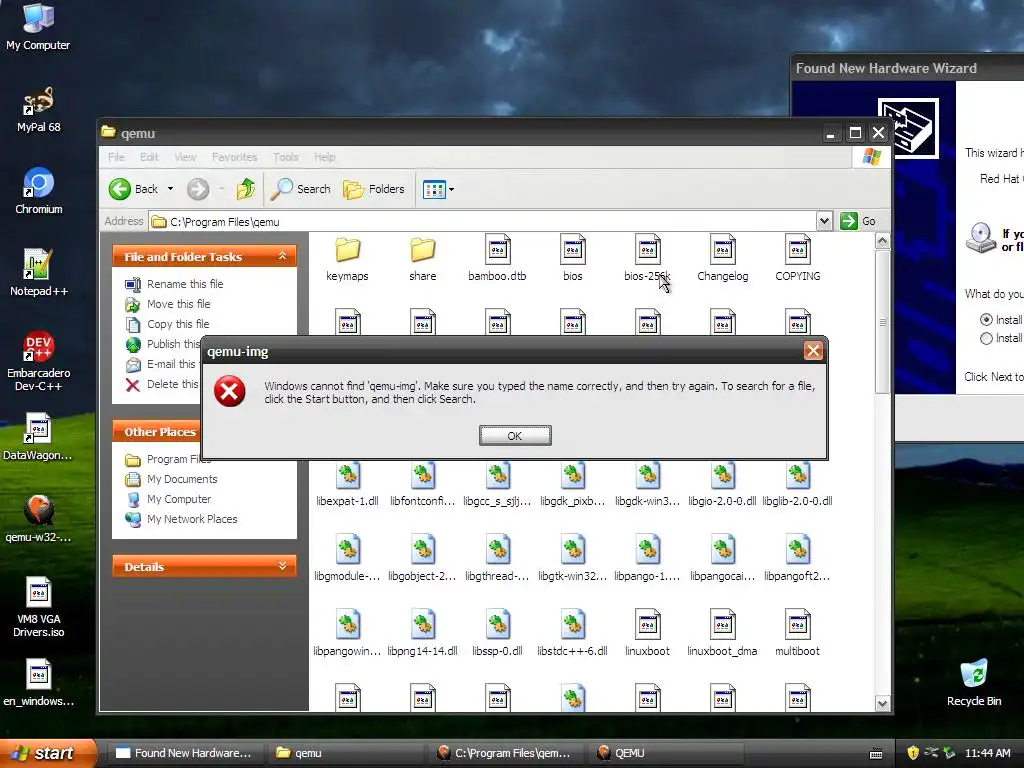Open the File menu
The image size is (1024, 768).
[116, 157]
